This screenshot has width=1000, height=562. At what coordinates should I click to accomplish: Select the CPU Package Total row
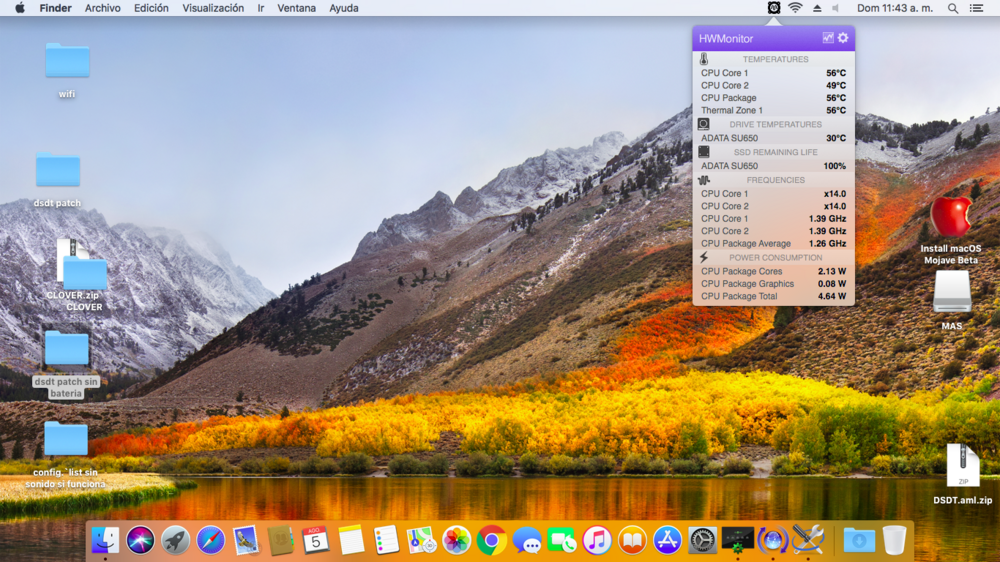[773, 296]
